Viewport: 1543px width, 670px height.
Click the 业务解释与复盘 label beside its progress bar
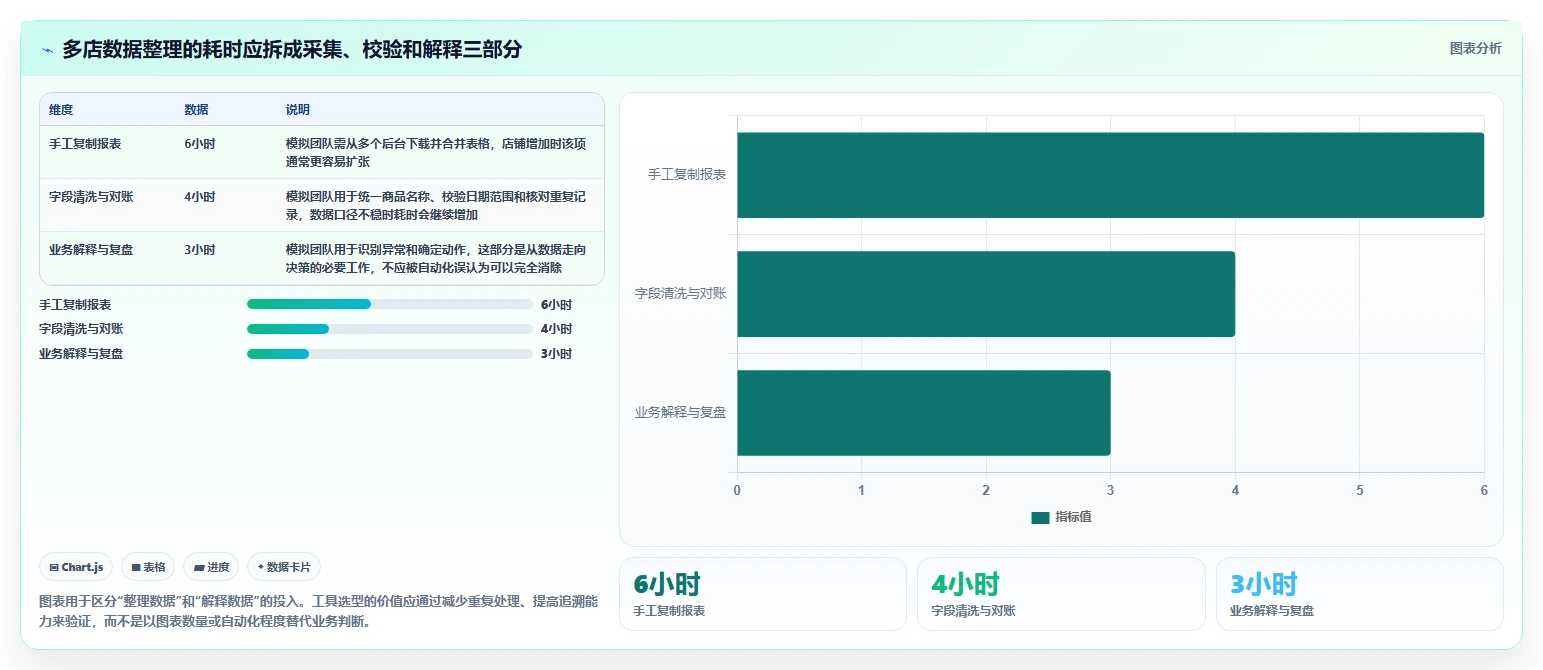[x=81, y=354]
